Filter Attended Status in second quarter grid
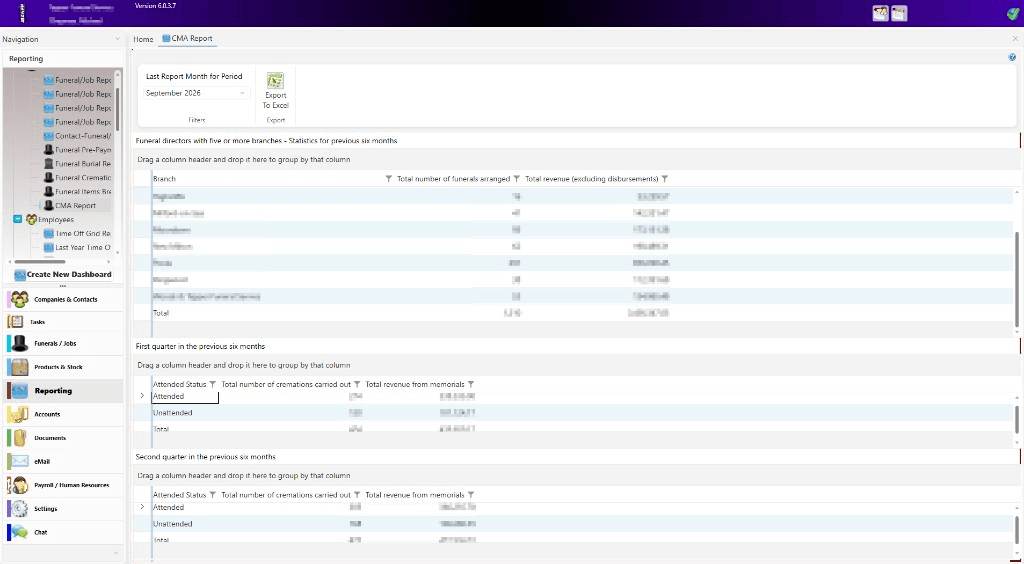Viewport: 1024px width, 564px height. coord(212,495)
